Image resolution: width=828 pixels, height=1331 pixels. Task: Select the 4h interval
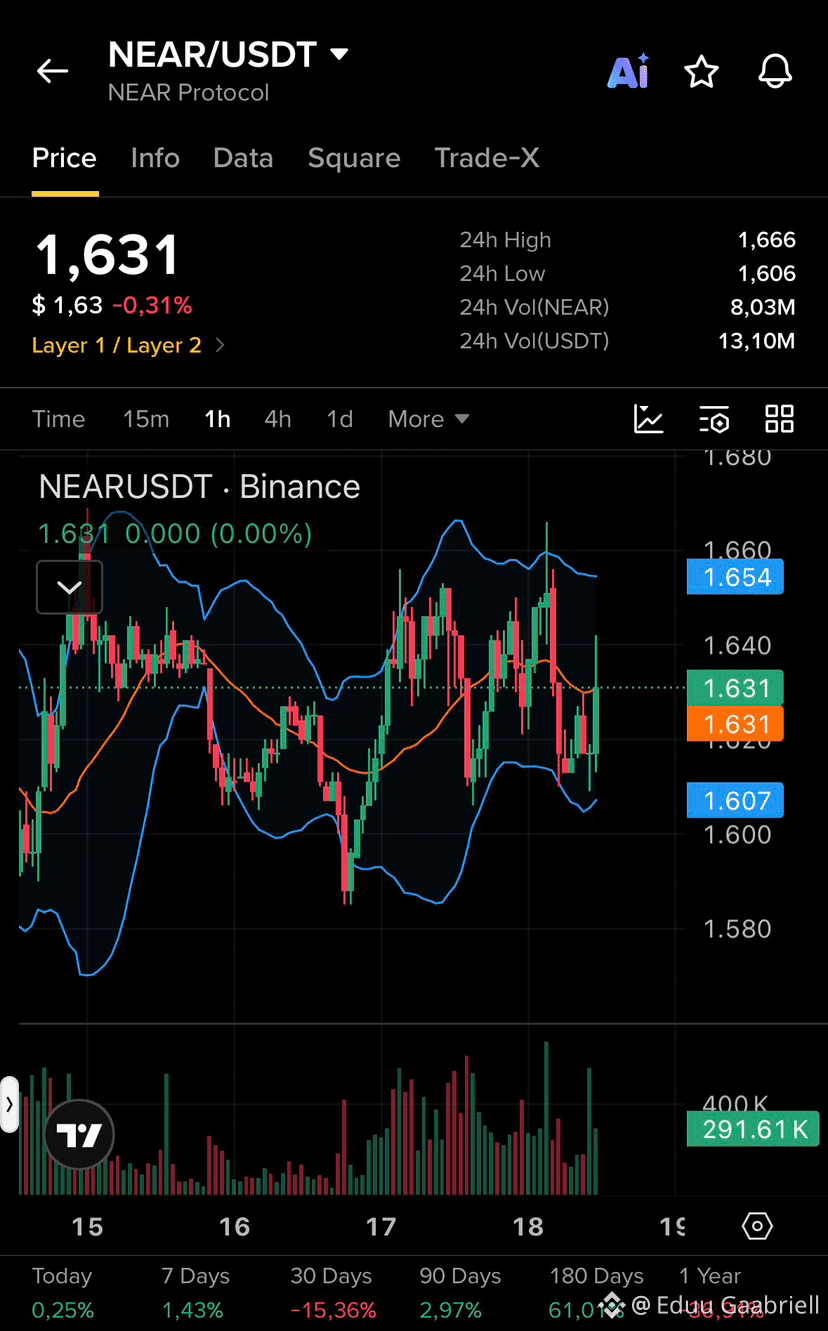[x=278, y=419]
